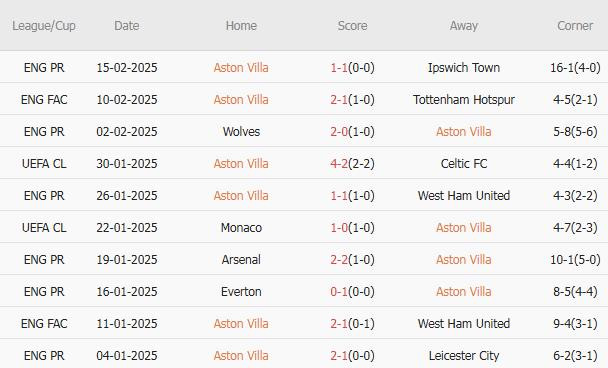
Task: Click the 0-1(0-0) Everton match score
Action: click(x=352, y=292)
